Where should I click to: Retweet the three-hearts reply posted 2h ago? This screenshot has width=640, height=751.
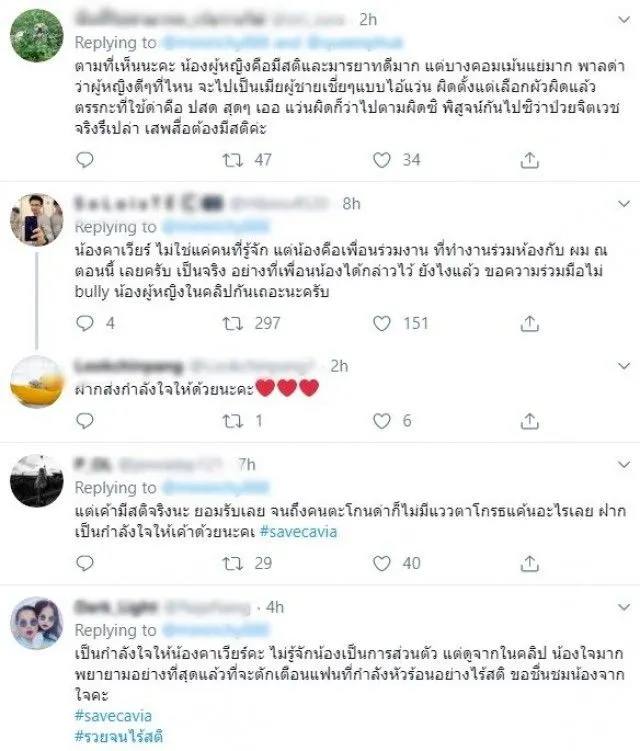point(233,421)
